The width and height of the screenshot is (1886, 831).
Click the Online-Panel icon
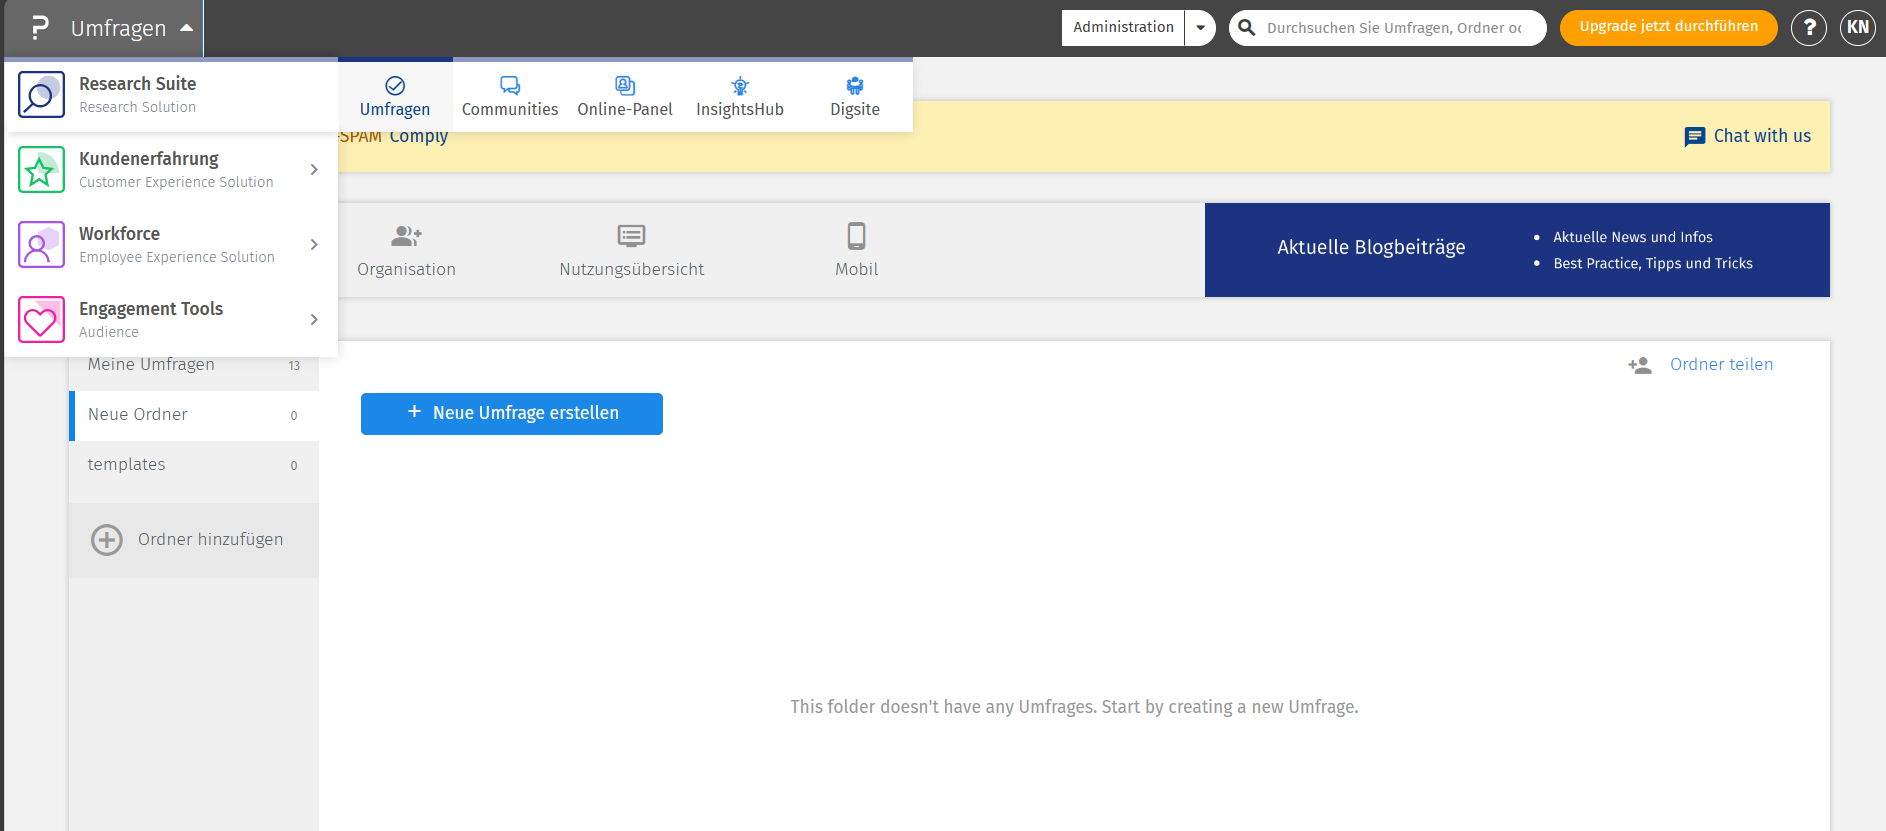click(625, 86)
